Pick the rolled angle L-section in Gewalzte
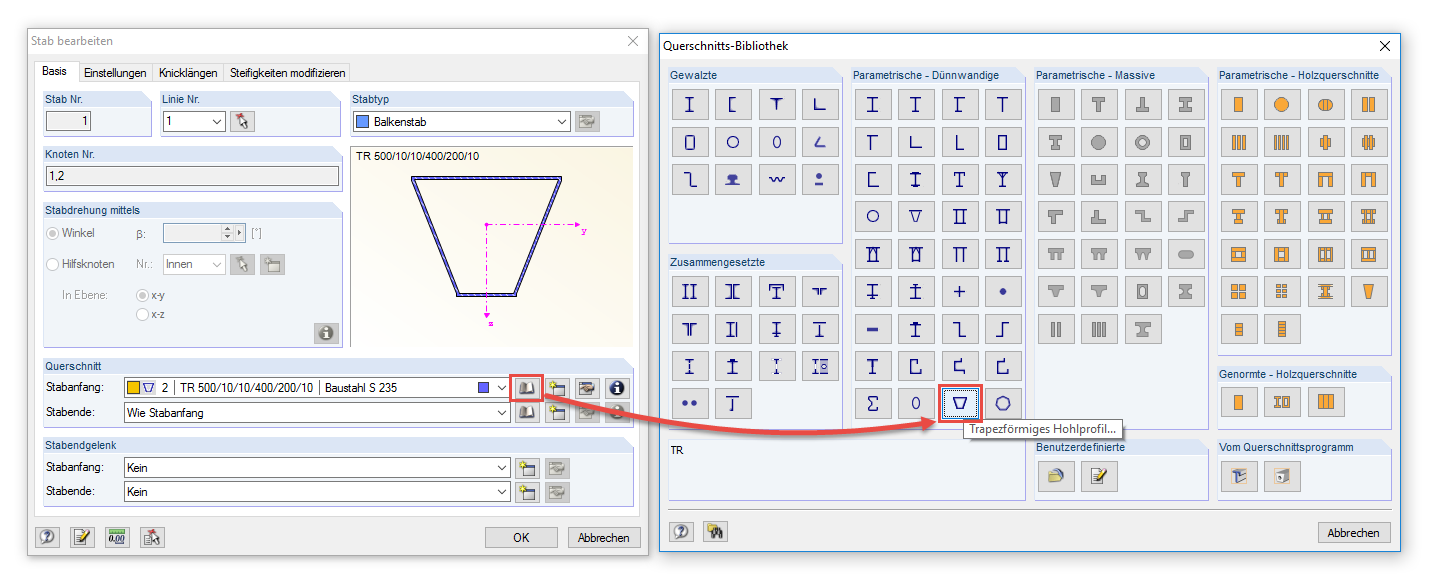Image resolution: width=1433 pixels, height=579 pixels. click(x=820, y=104)
